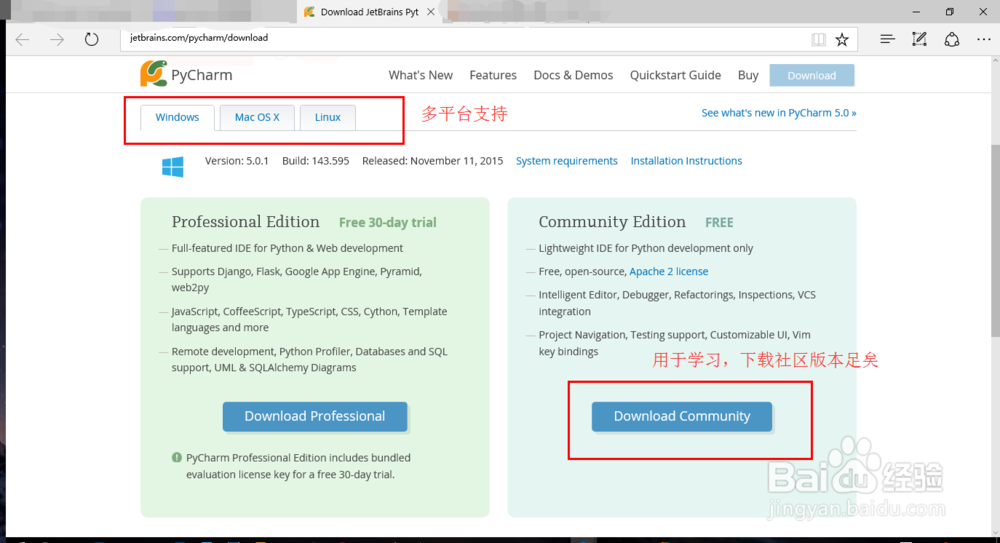Refresh the page with reload icon

[92, 40]
